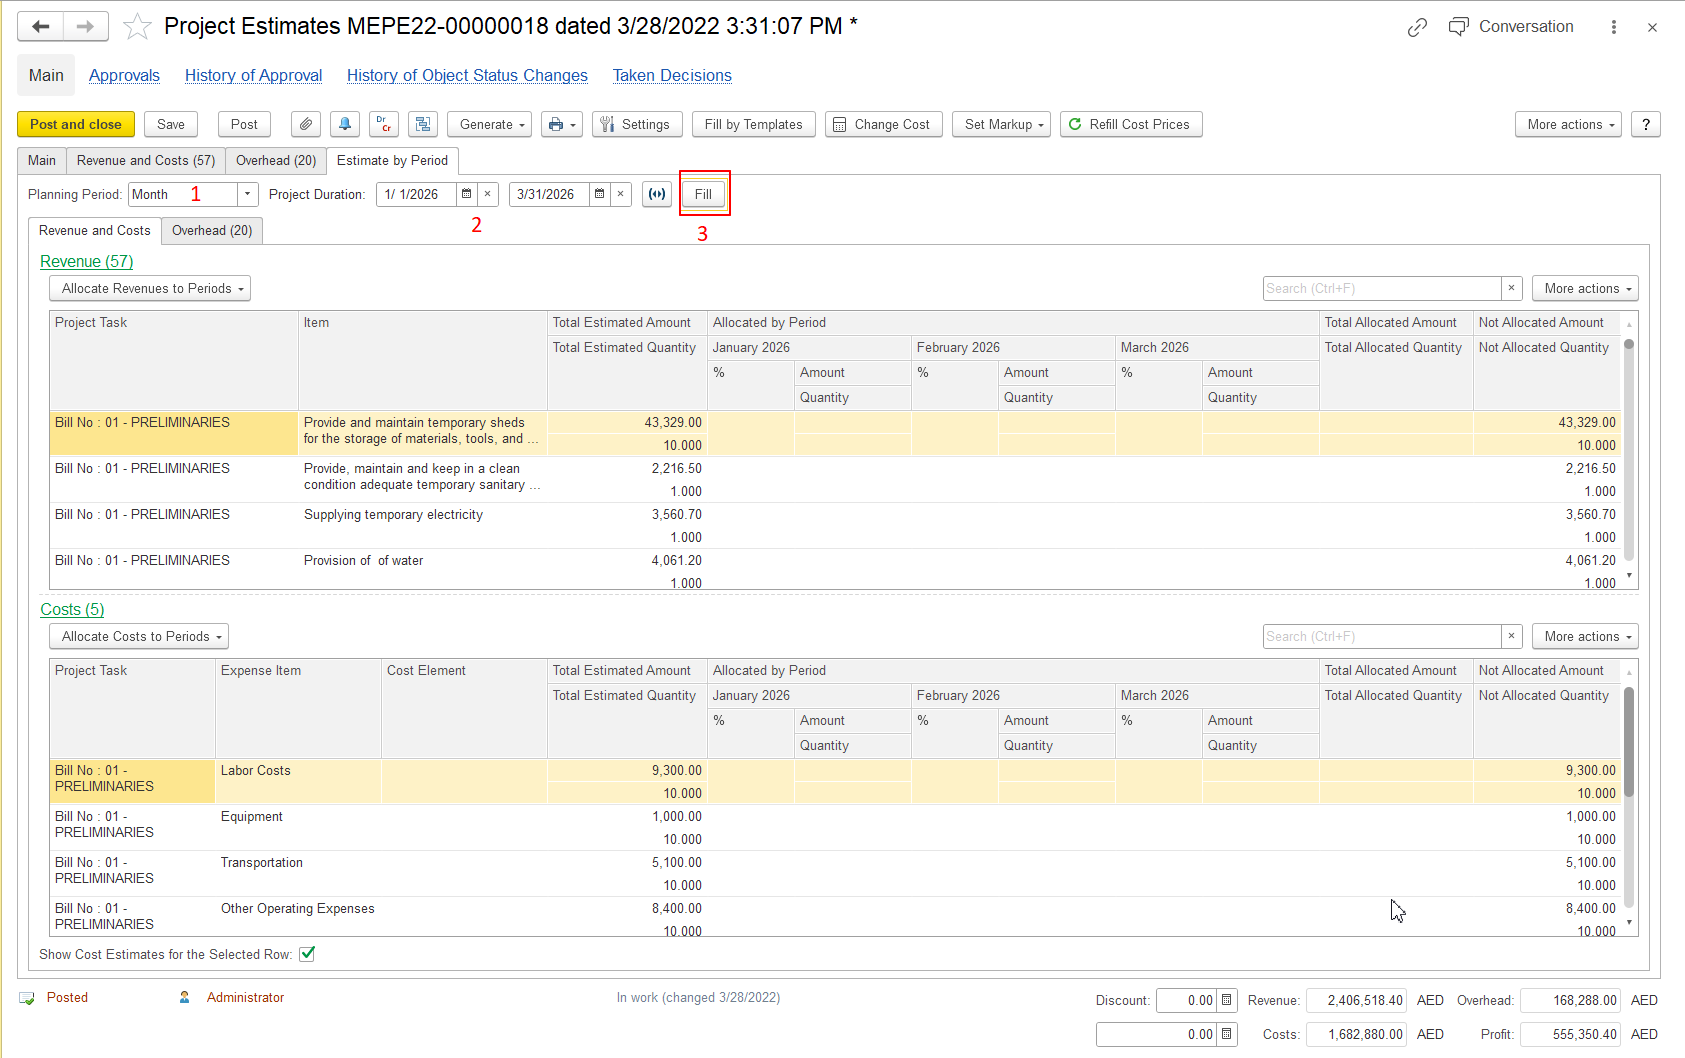The height and width of the screenshot is (1058, 1685).
Task: Refresh prices with Refill Cost Prices
Action: coord(1131,124)
